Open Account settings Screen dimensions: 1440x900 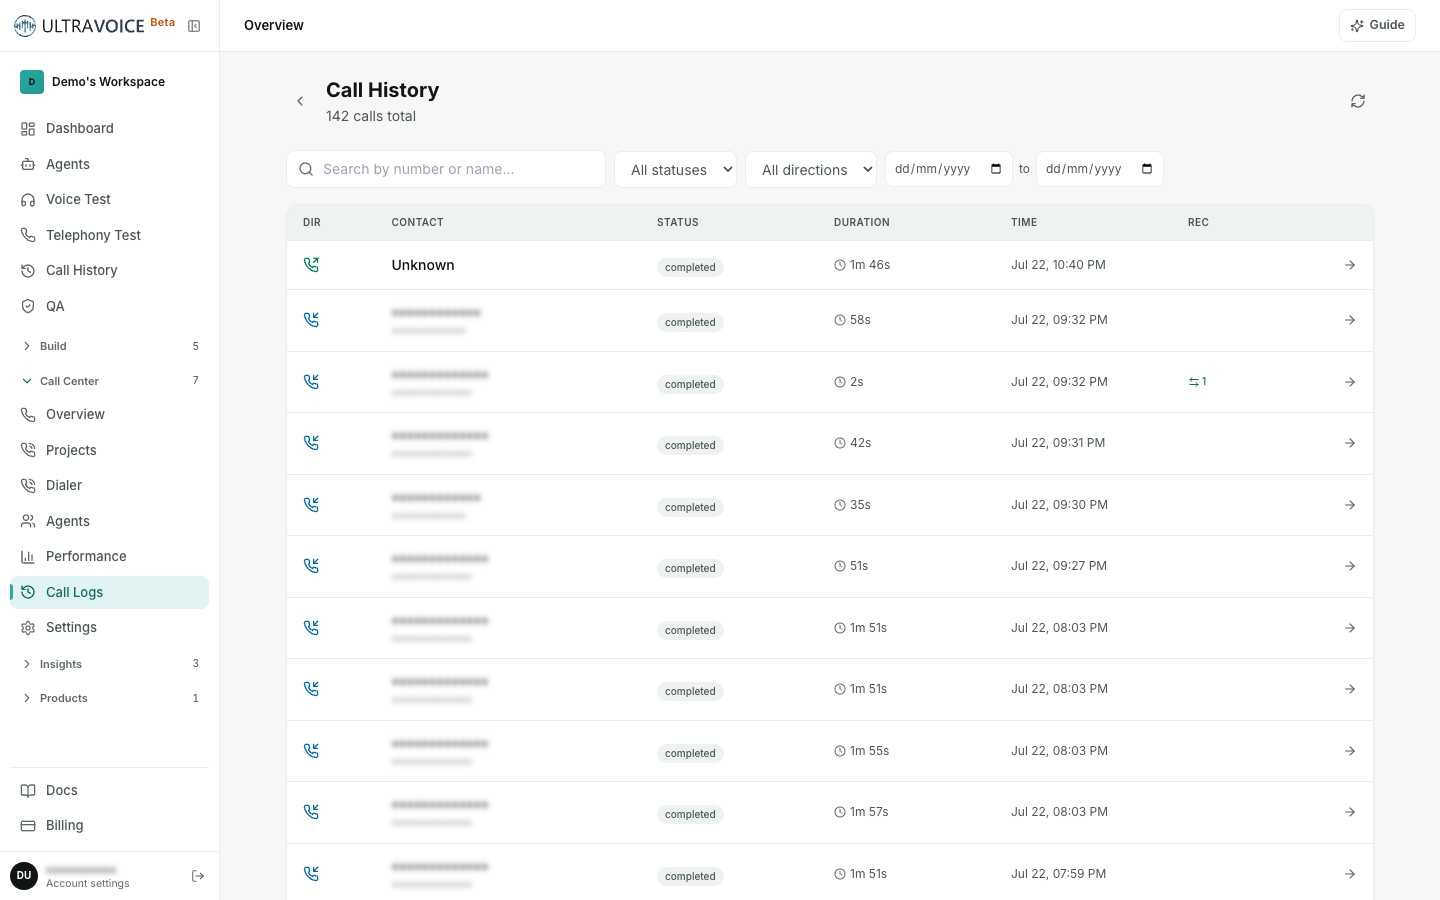[x=87, y=884]
